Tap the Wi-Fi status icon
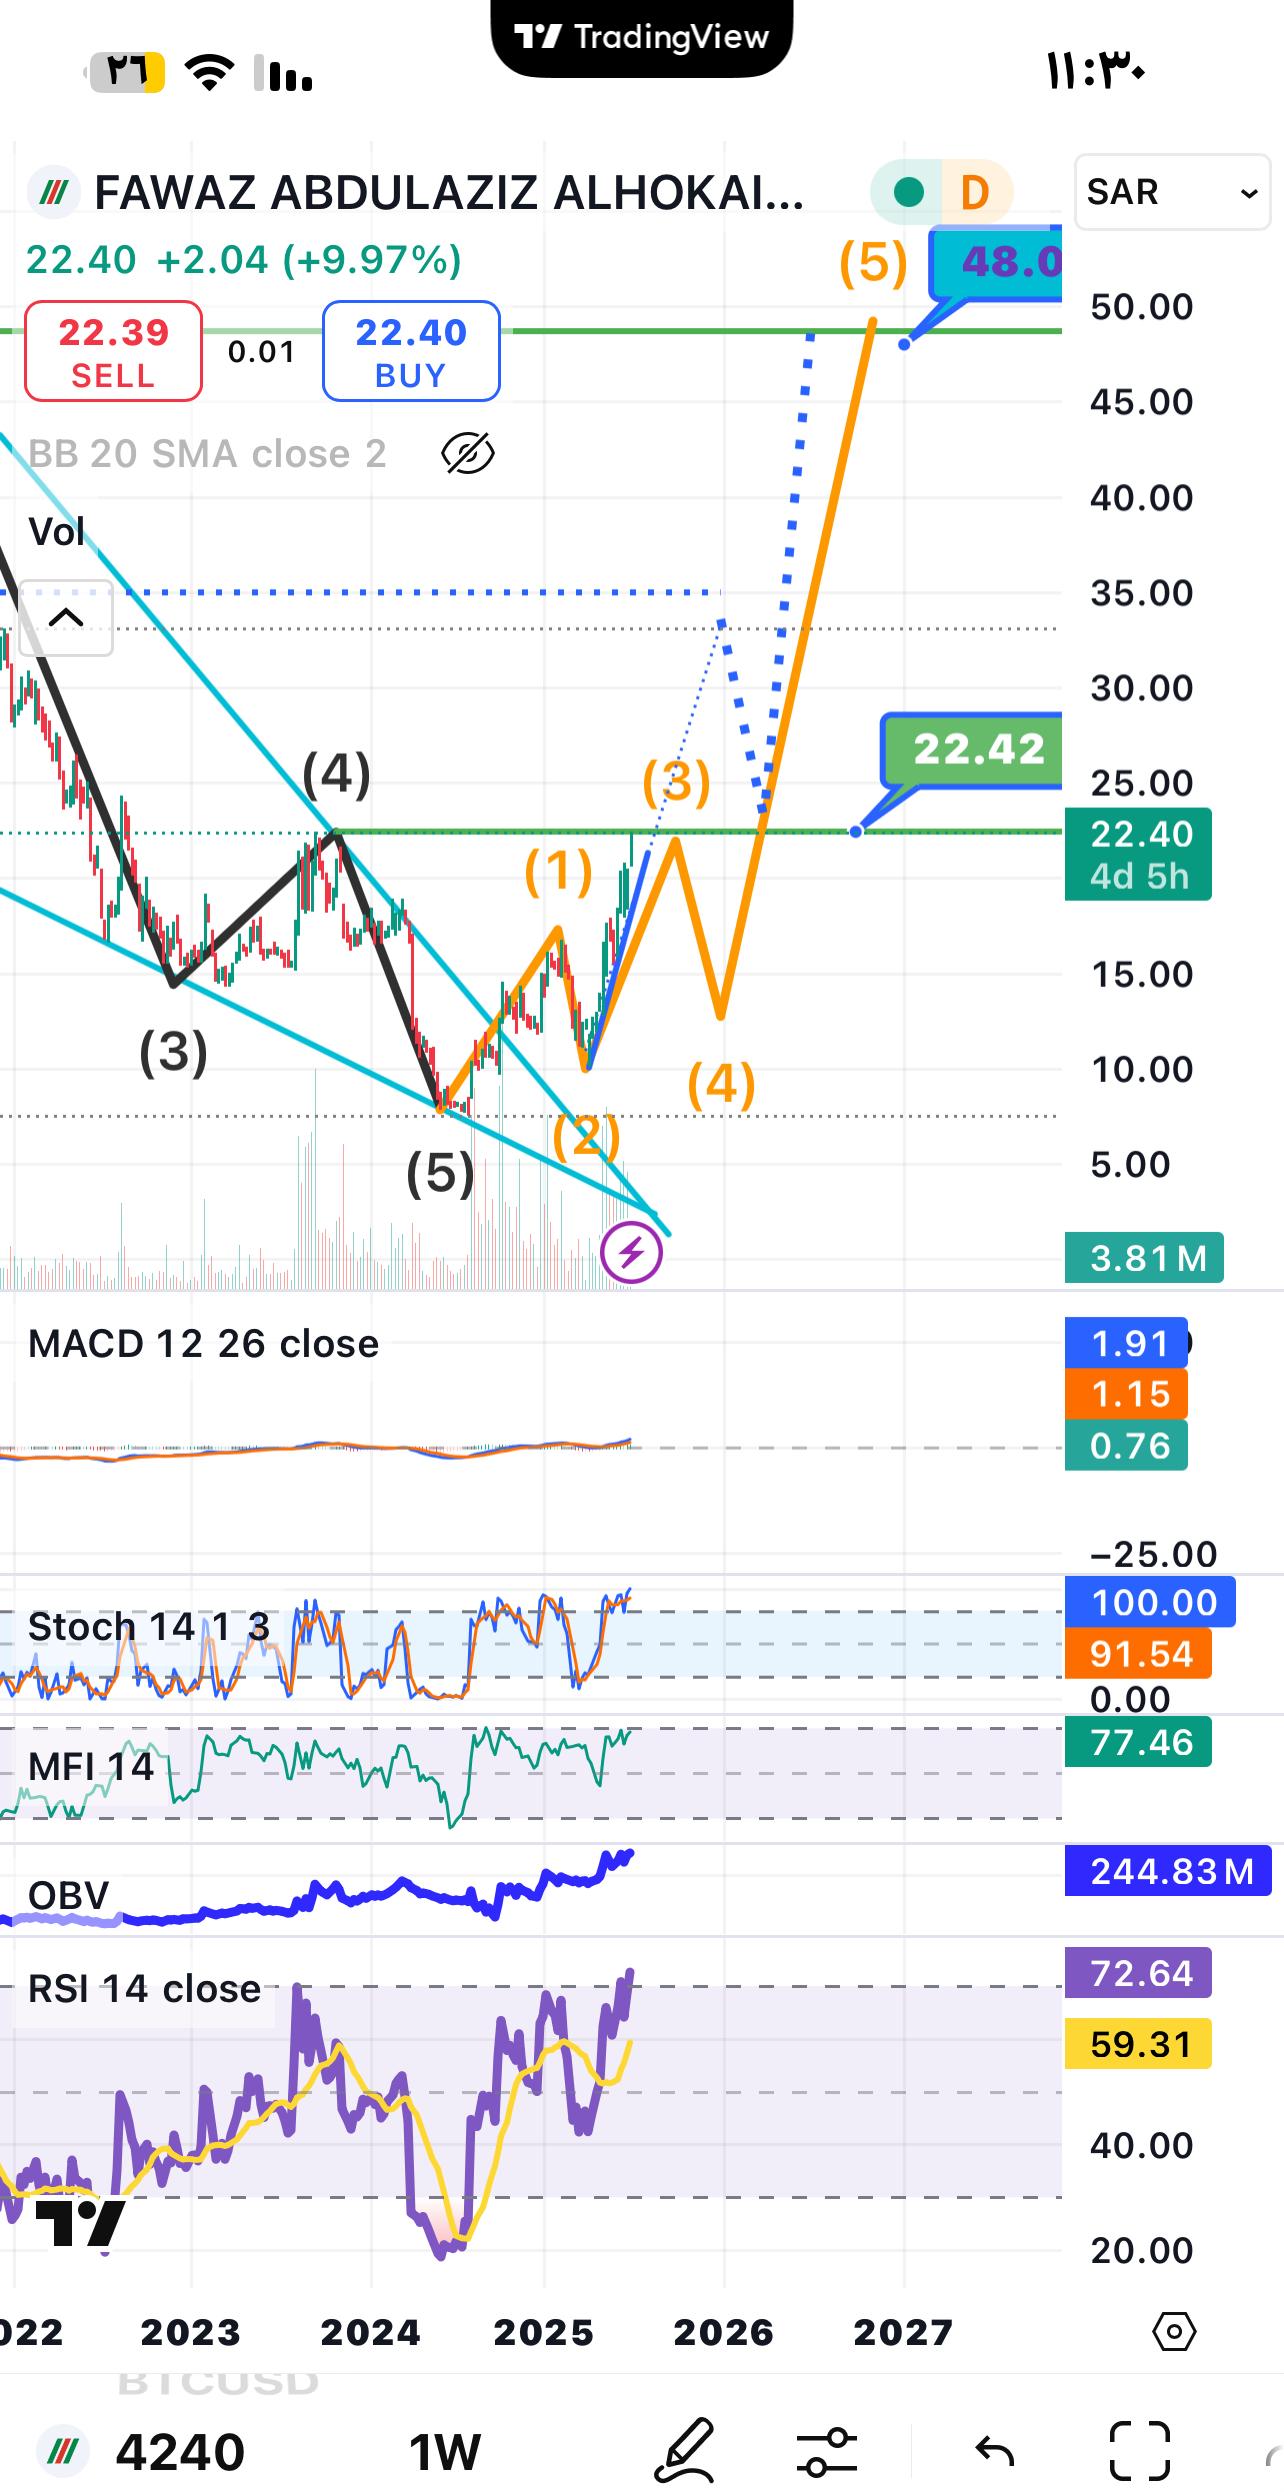This screenshot has width=1284, height=2492. click(209, 73)
